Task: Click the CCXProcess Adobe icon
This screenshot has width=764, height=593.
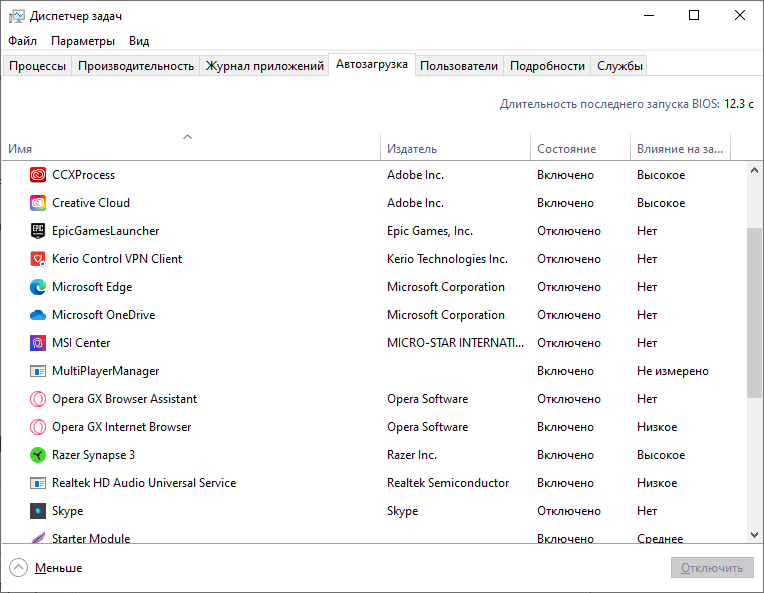Action: (38, 175)
